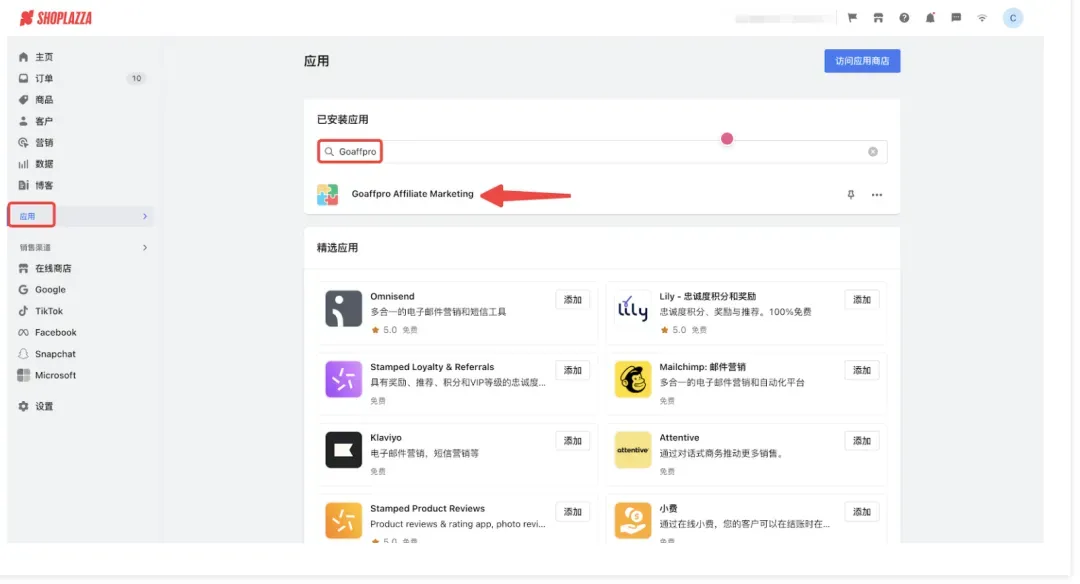Open the notifications bell
Viewport: 1080px width, 584px height.
[930, 18]
